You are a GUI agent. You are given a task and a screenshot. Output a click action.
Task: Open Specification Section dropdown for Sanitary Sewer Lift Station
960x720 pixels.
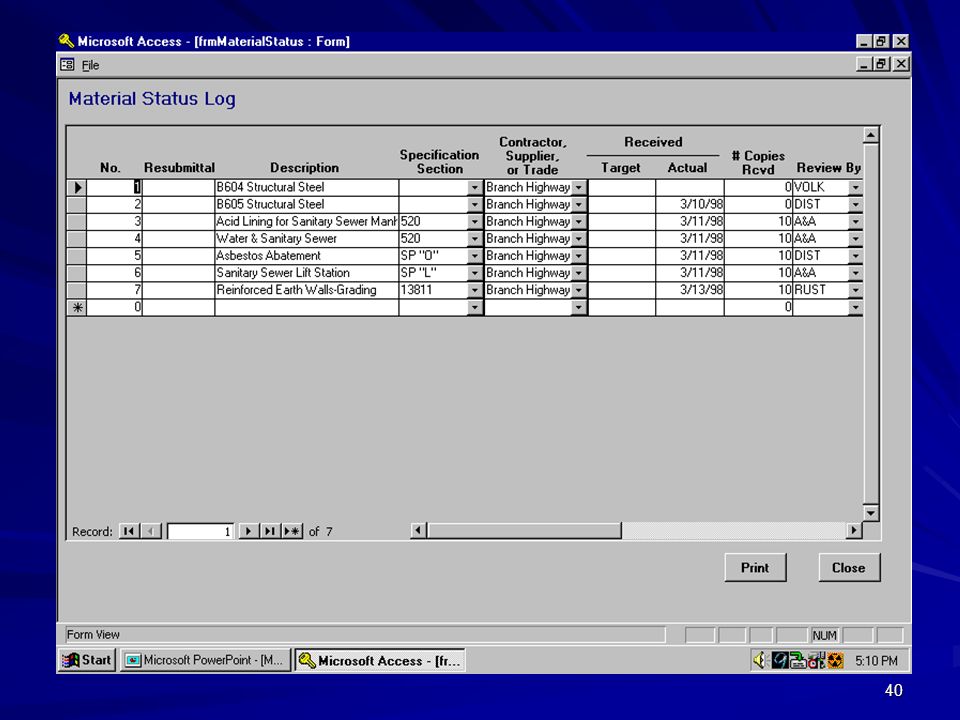pyautogui.click(x=474, y=273)
